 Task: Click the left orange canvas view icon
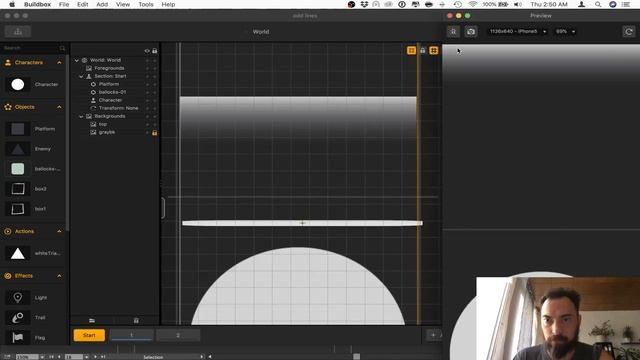click(x=411, y=50)
